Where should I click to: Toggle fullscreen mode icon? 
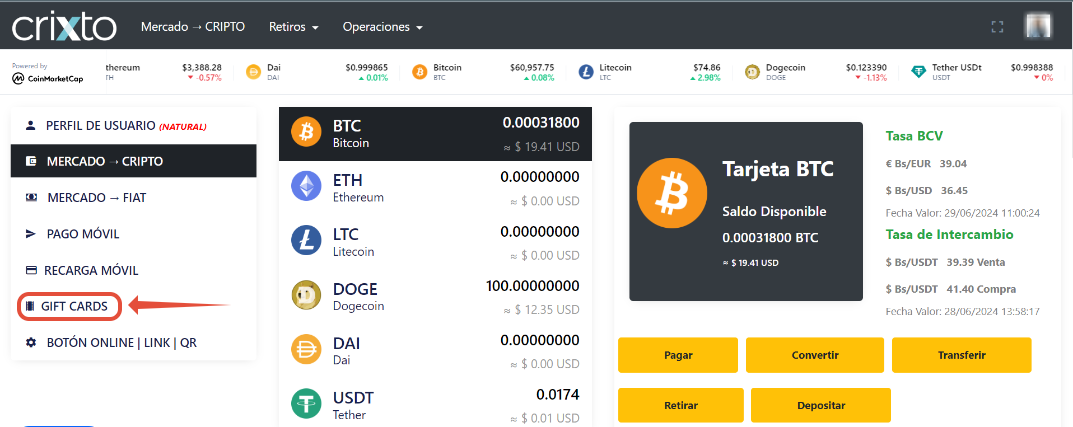pos(997,27)
